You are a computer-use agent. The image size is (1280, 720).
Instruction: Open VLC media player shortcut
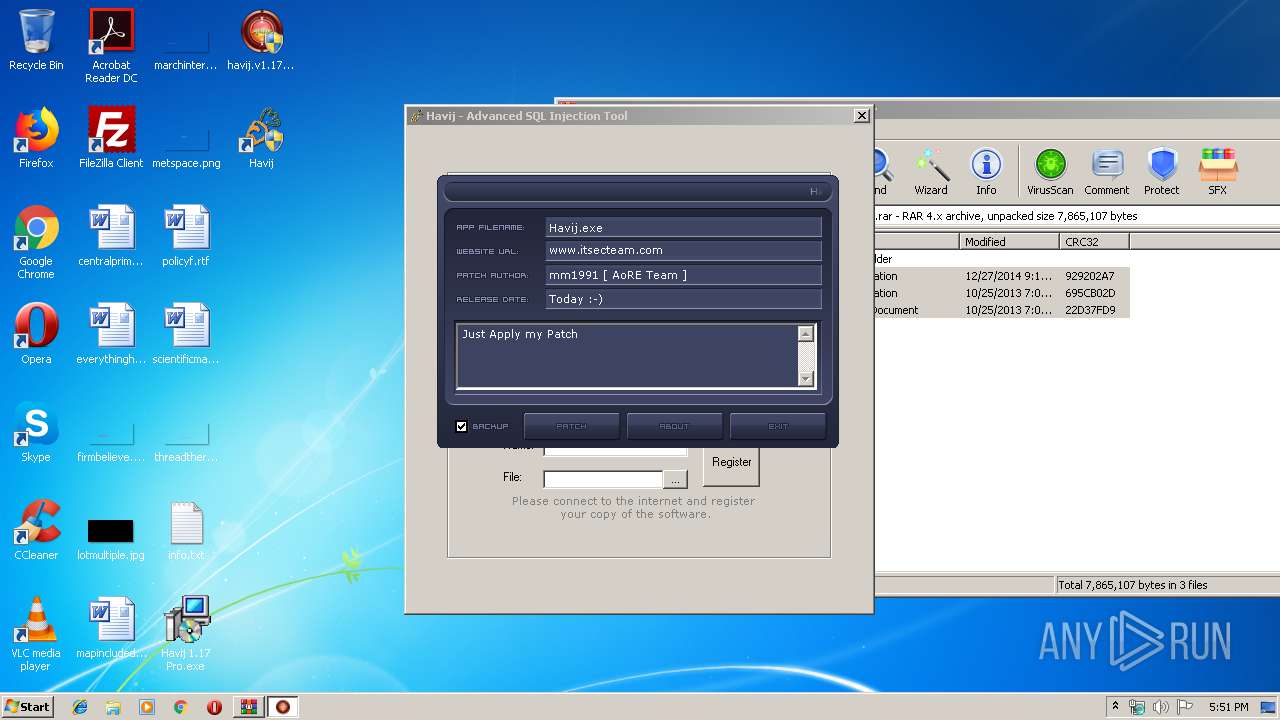coord(36,634)
